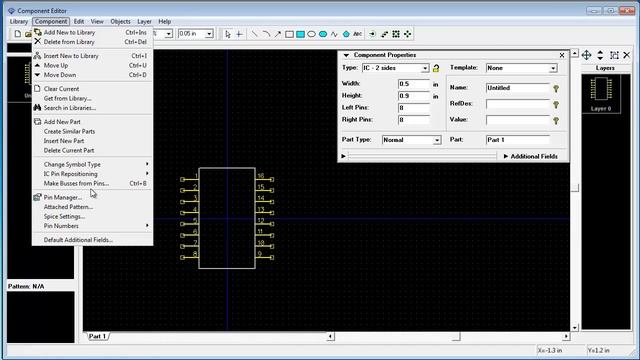Choose Insert New to Library
Viewport: 640px width, 360px height.
(92, 56)
